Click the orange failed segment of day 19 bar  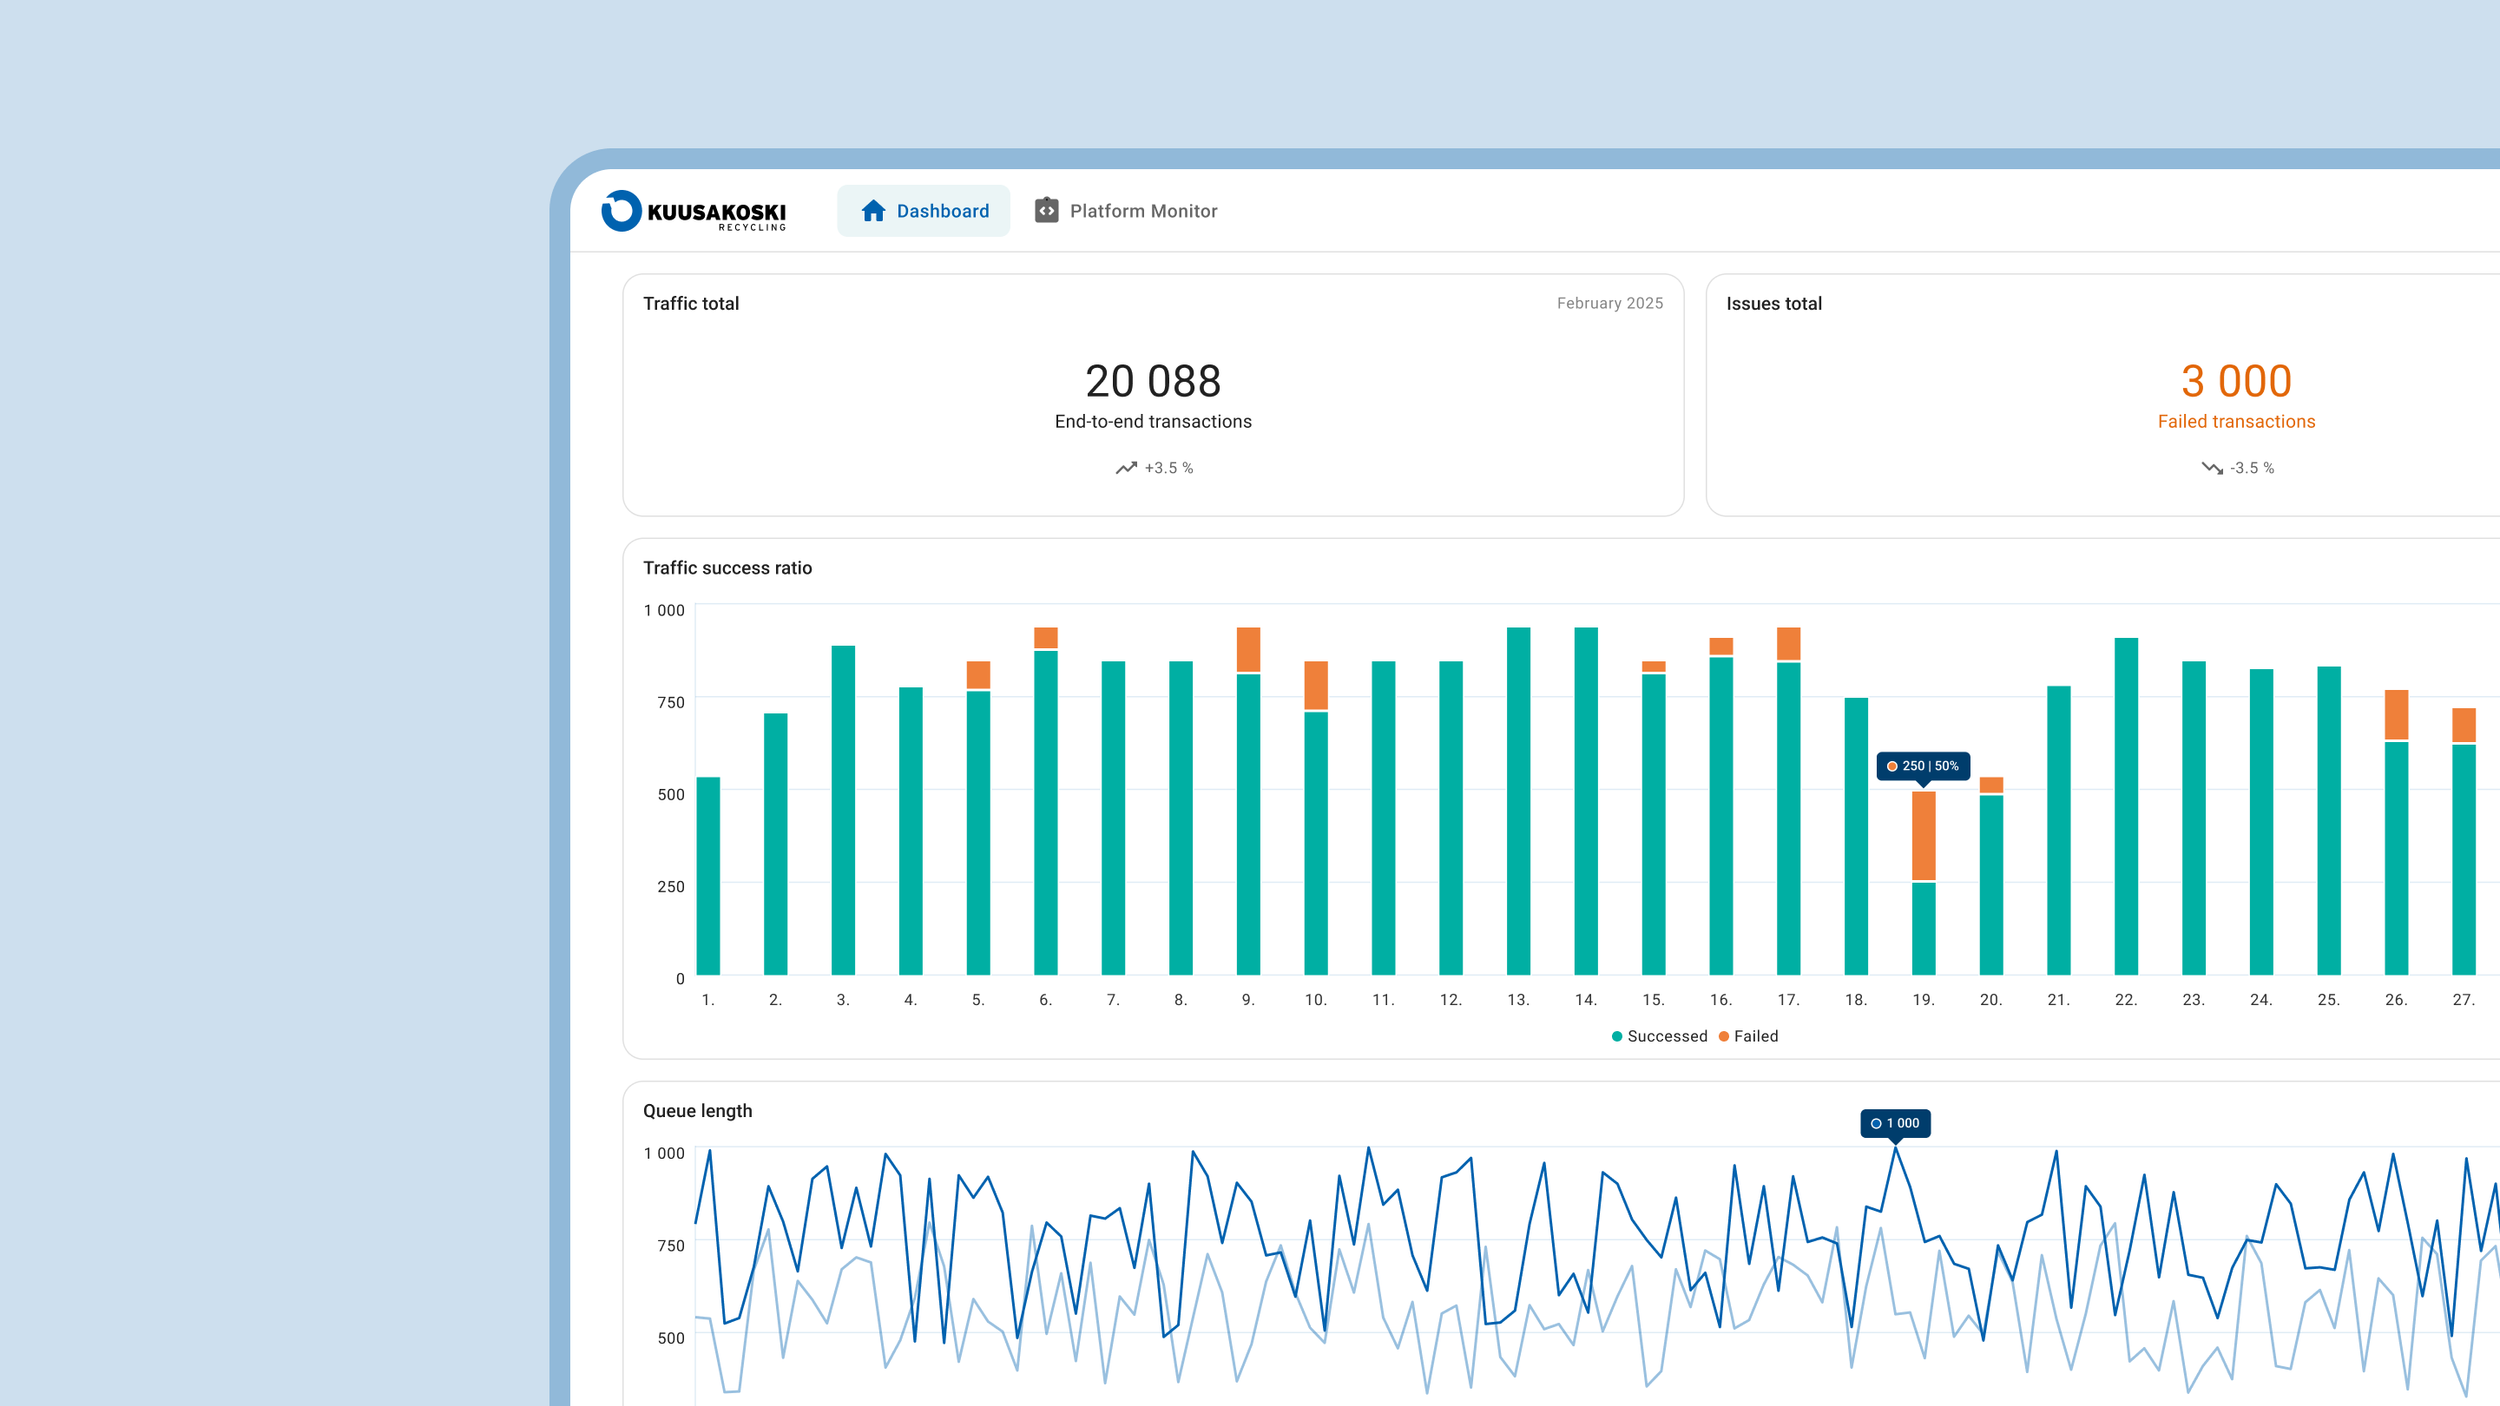point(1923,836)
